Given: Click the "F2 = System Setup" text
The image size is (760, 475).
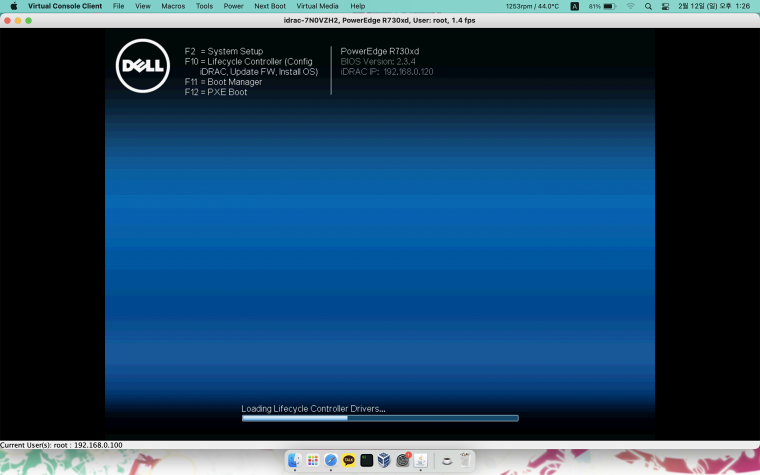Looking at the screenshot, I should (223, 51).
